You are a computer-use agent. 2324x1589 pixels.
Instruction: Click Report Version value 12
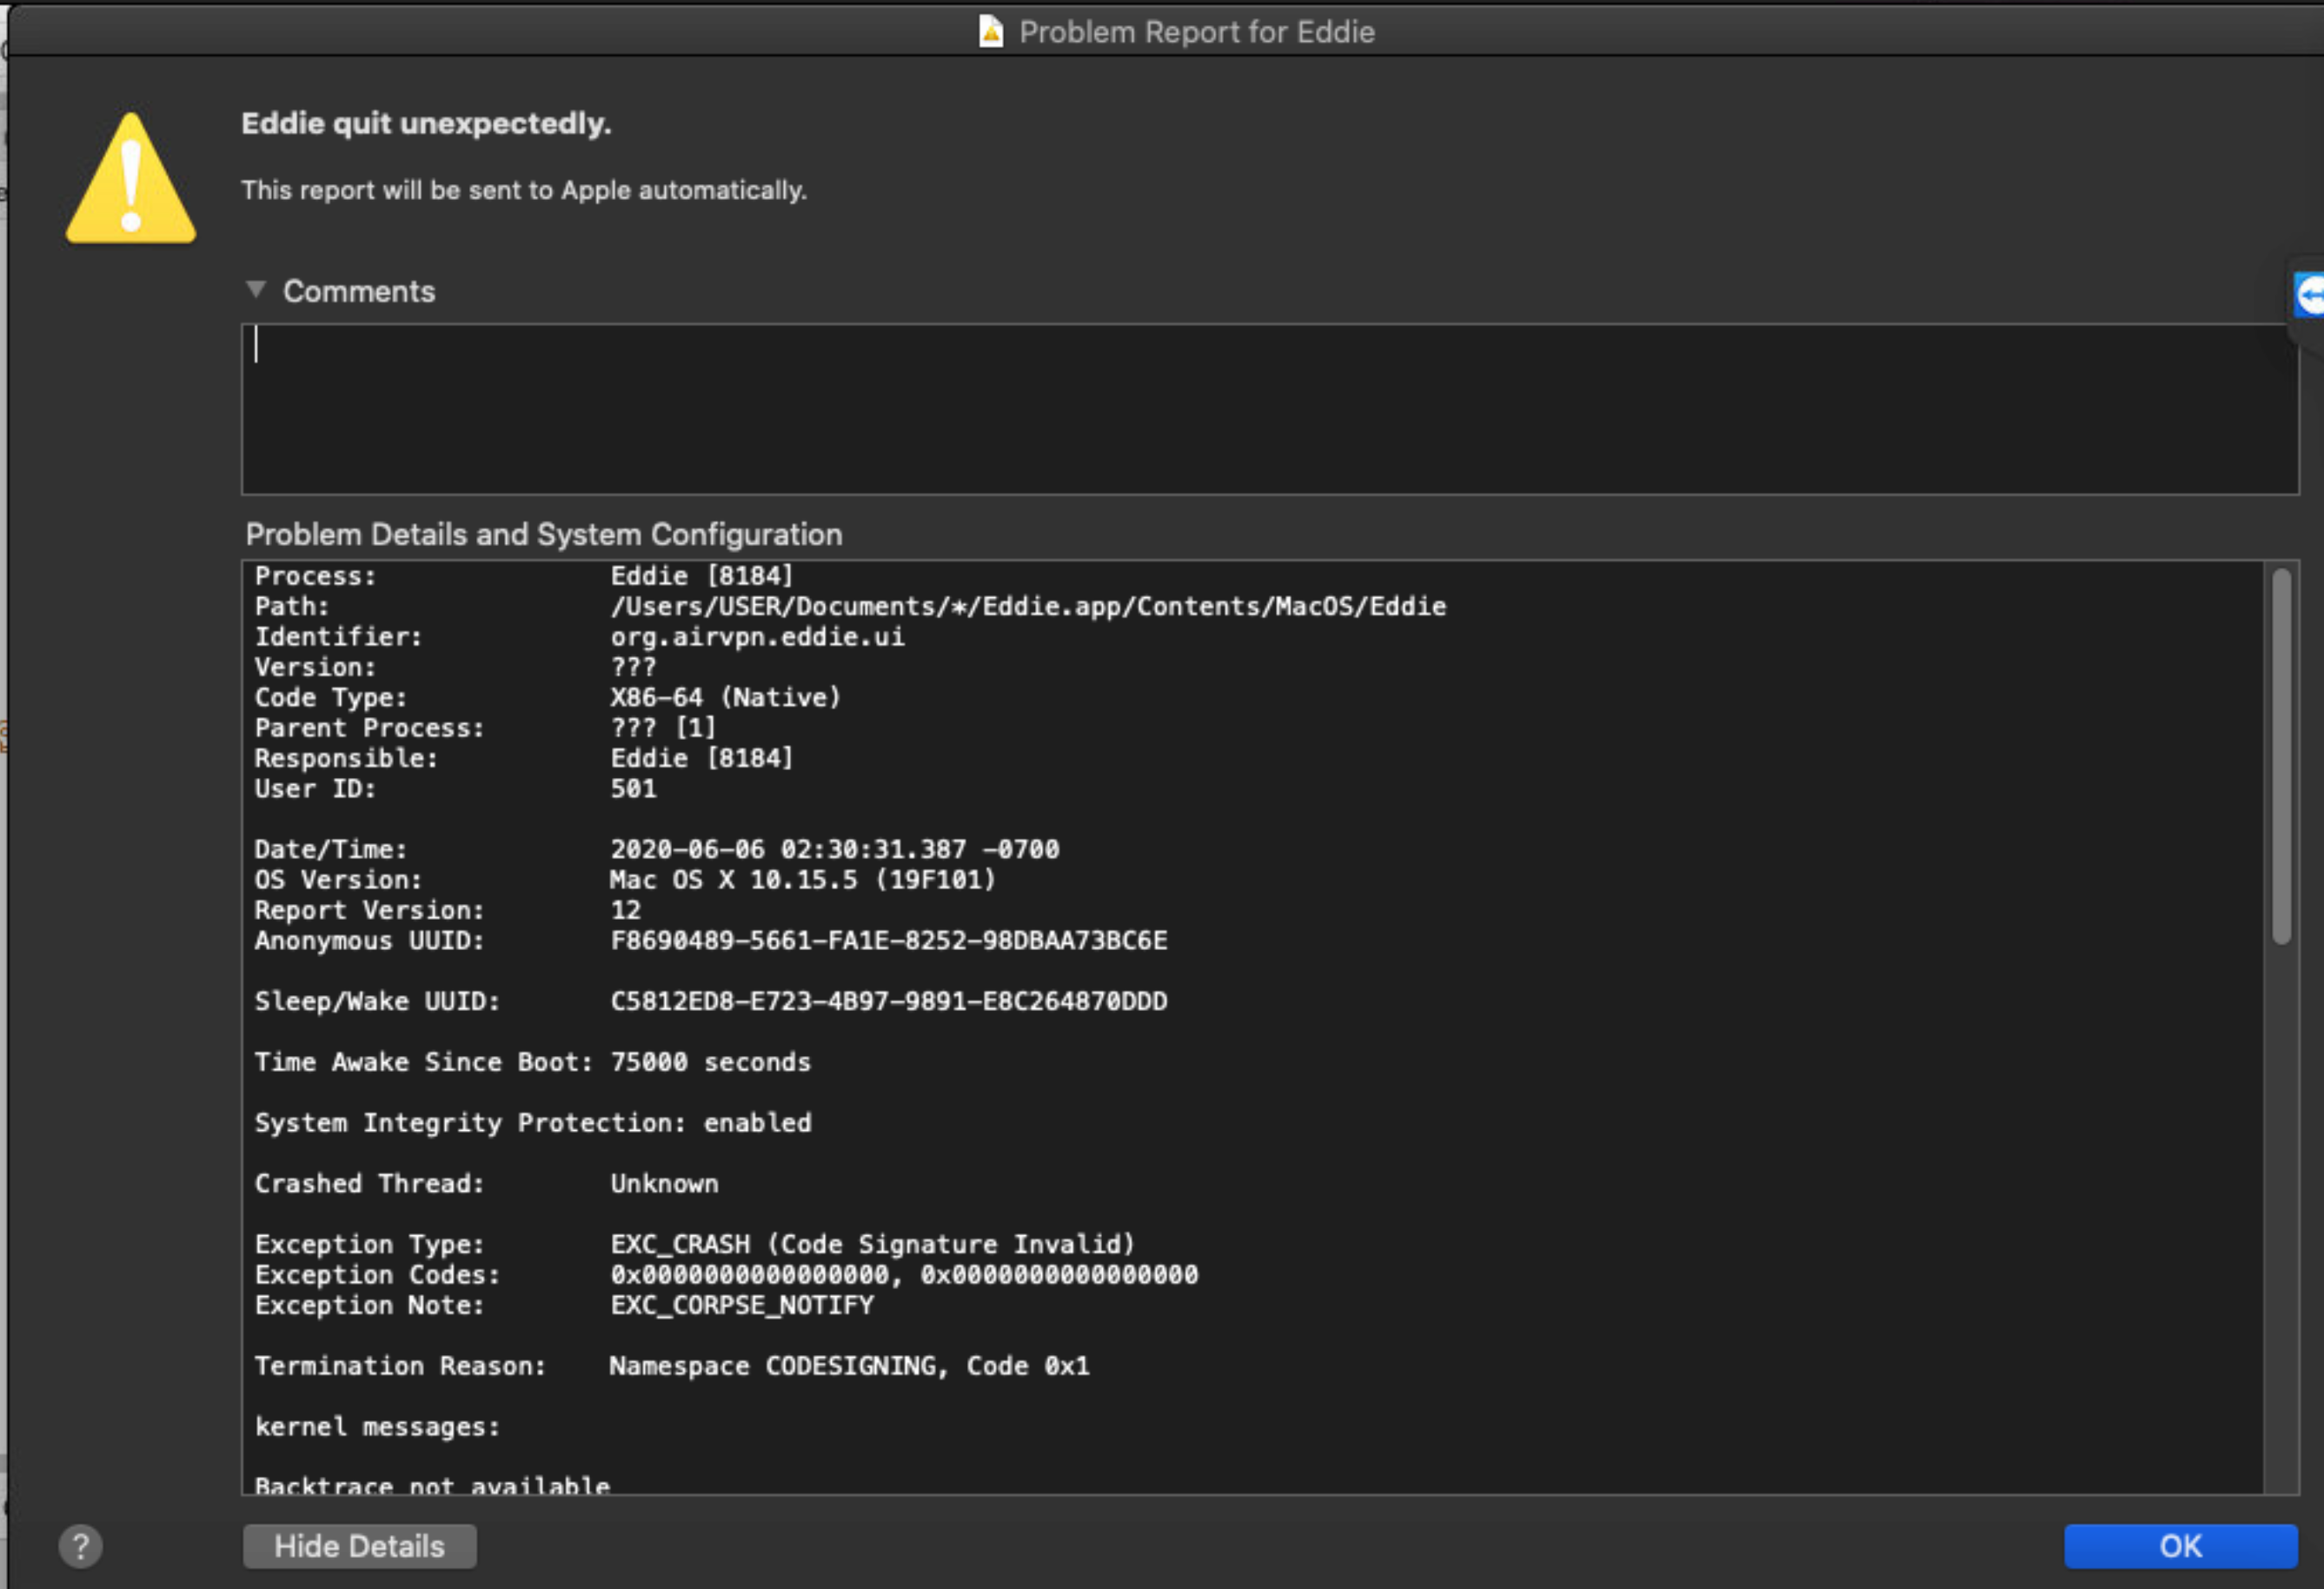click(x=625, y=911)
